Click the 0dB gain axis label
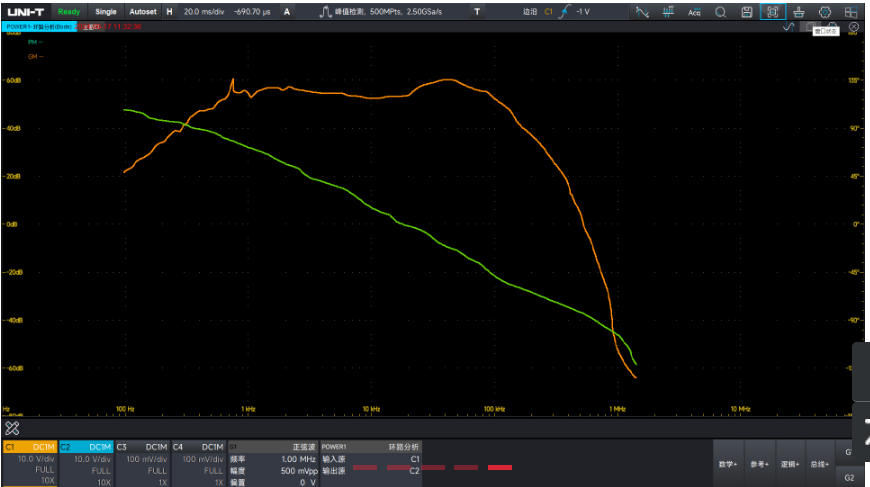 pos(12,224)
